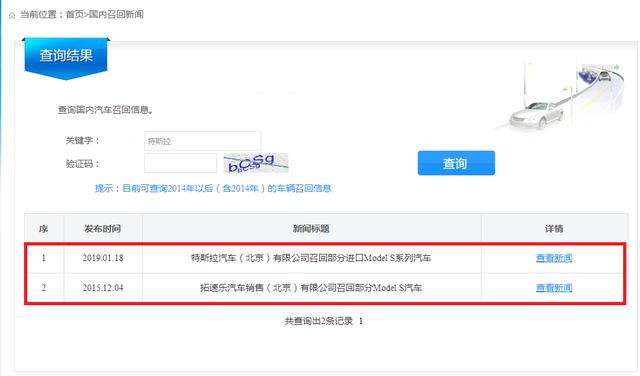640x376 pixels.
Task: Open the 首页 breadcrumb link
Action: (74, 15)
